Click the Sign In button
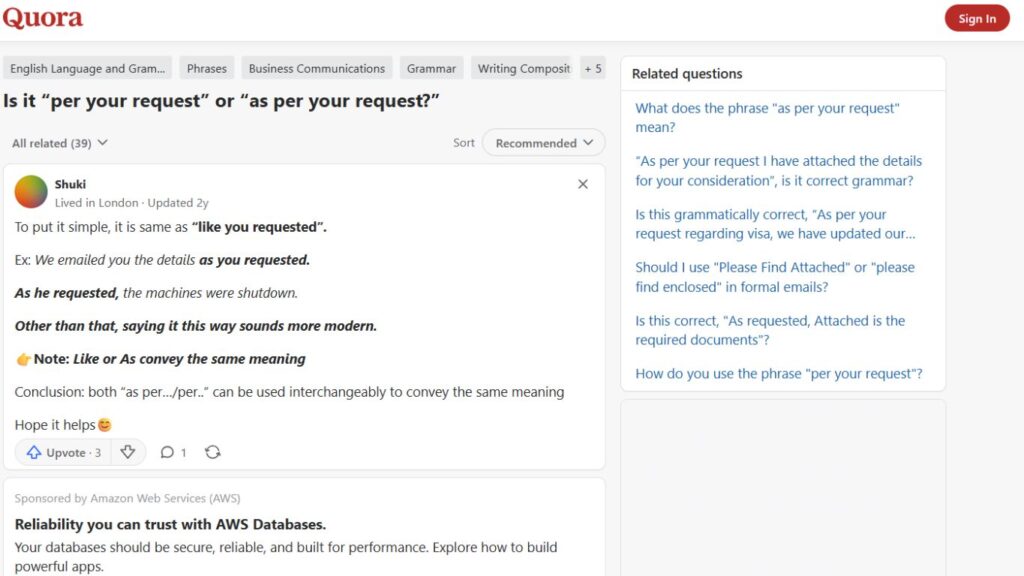The height and width of the screenshot is (576, 1024). pos(977,18)
